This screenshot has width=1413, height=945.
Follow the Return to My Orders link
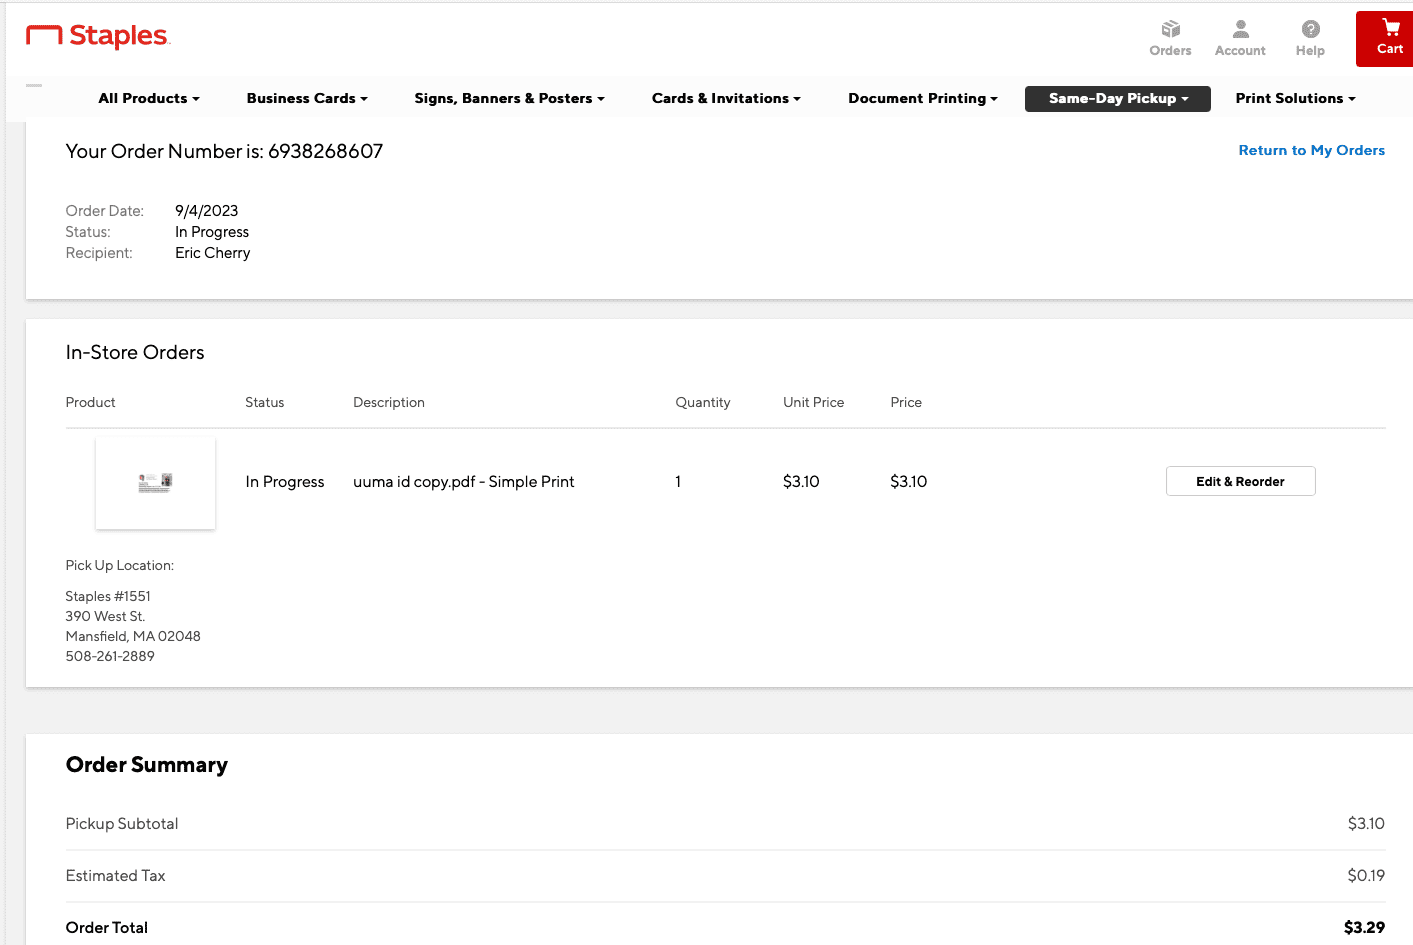click(1311, 150)
